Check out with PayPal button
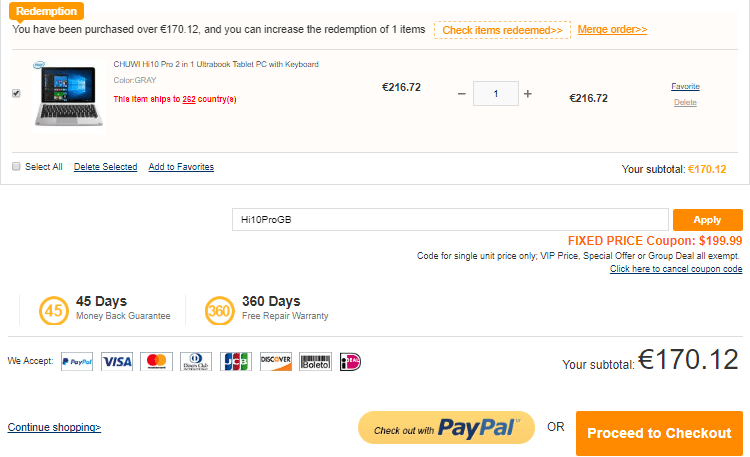The image size is (750, 457). click(446, 428)
